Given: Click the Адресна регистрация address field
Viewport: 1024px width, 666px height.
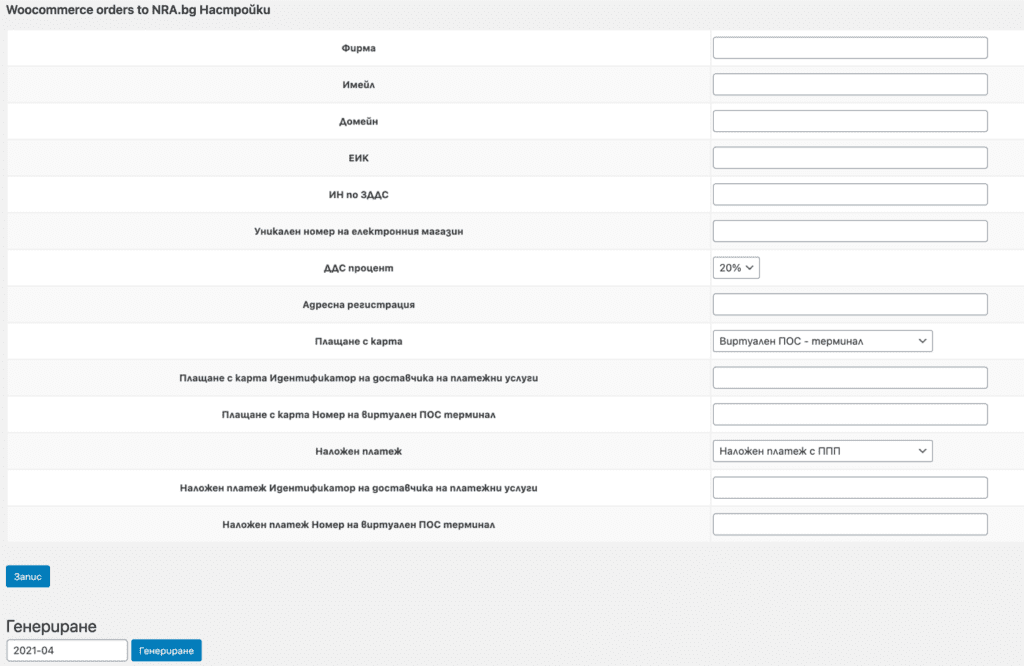Looking at the screenshot, I should click(848, 303).
